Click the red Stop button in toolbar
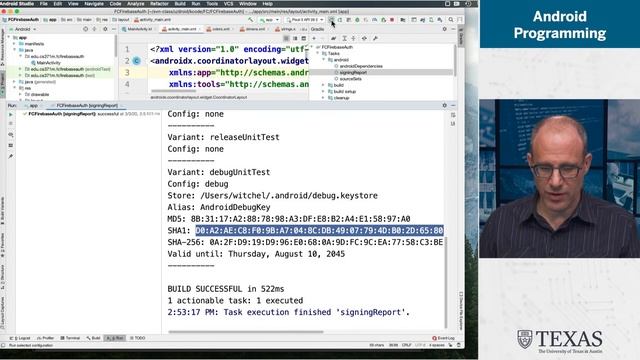 [x=392, y=20]
